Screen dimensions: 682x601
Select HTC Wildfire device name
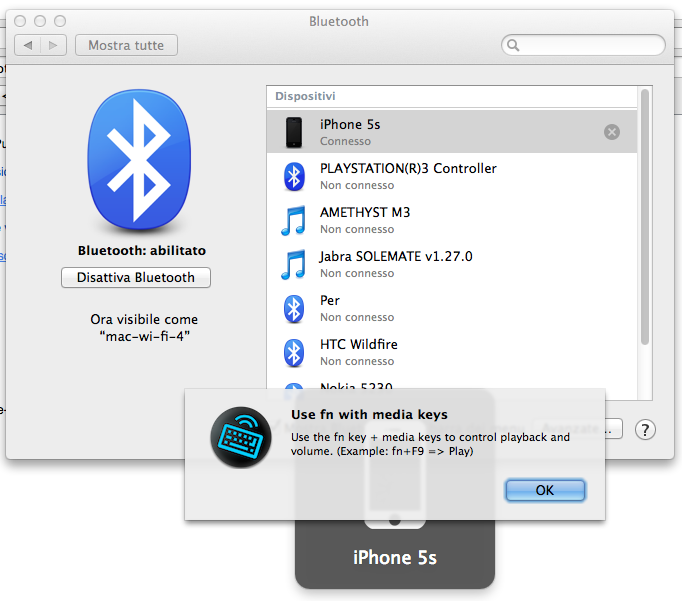(x=359, y=344)
